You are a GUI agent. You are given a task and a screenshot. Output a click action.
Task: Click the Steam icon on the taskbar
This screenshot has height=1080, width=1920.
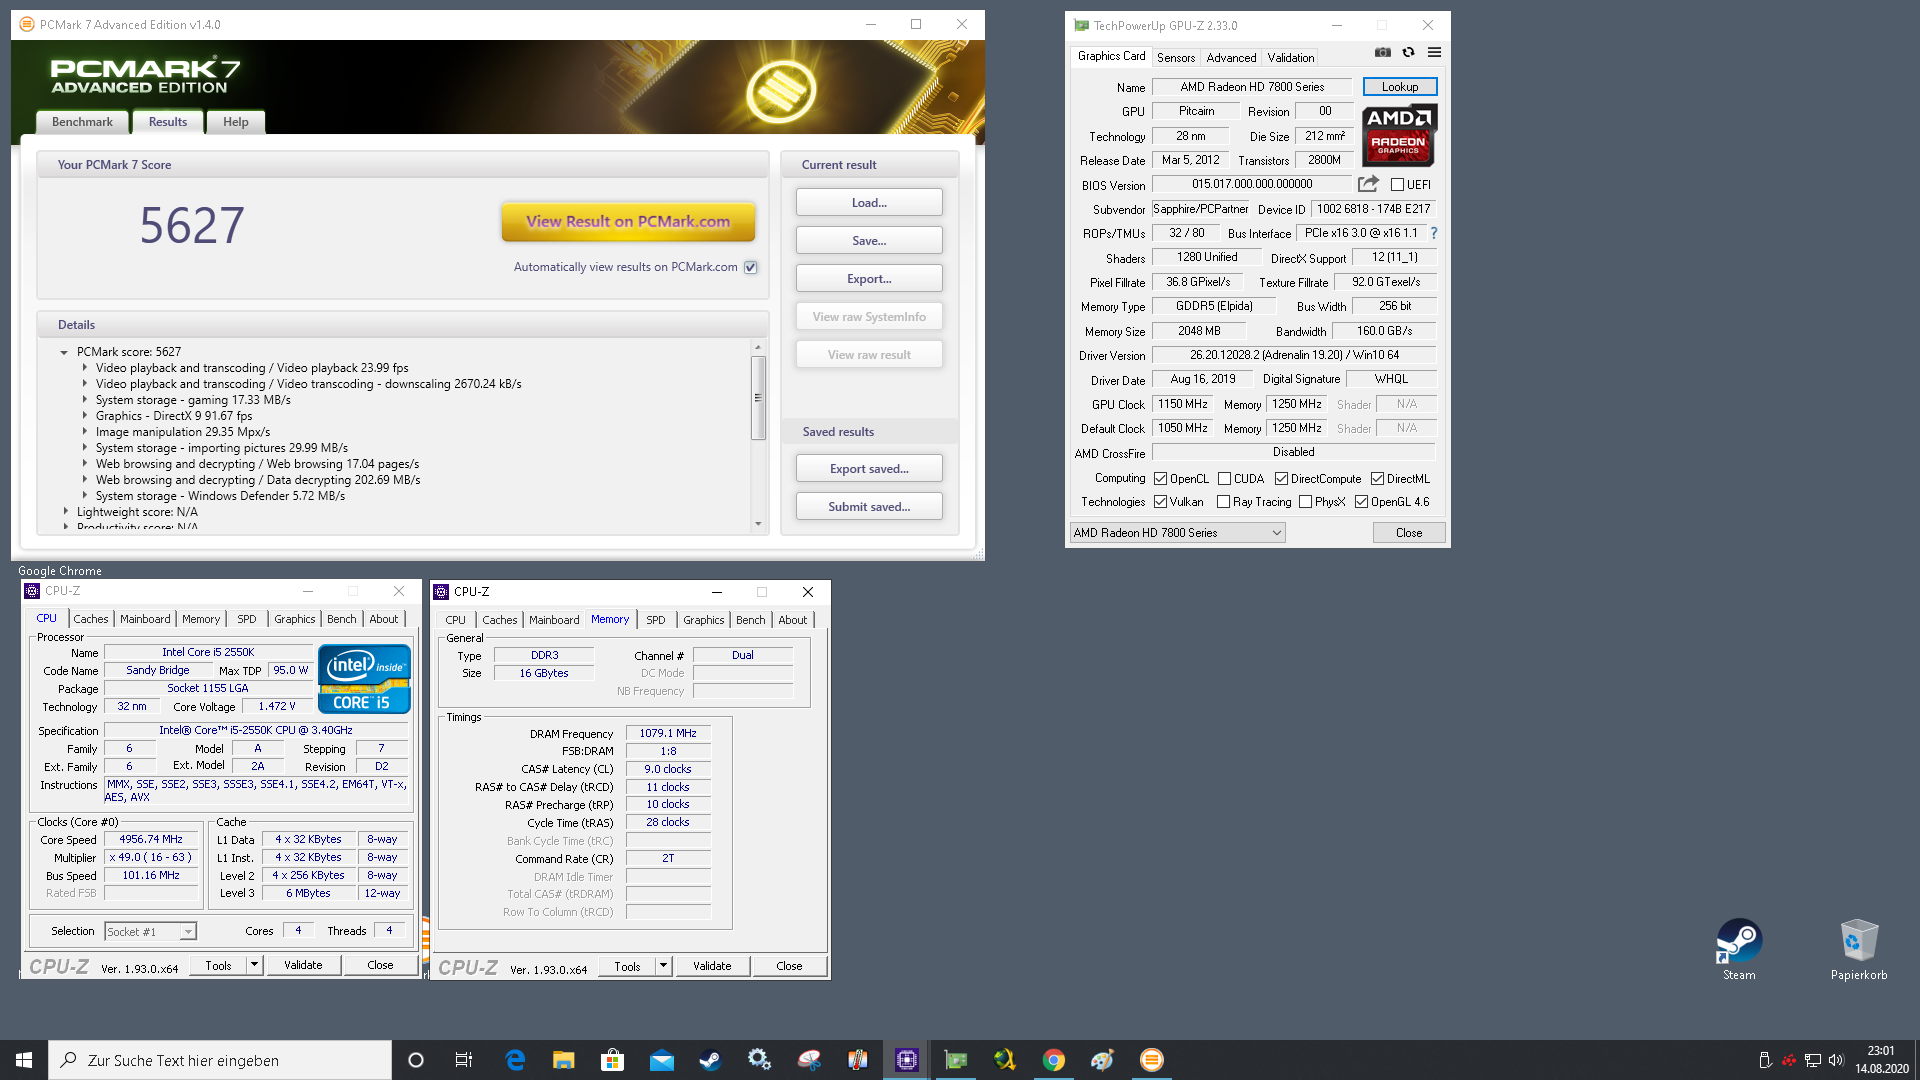coord(711,1060)
